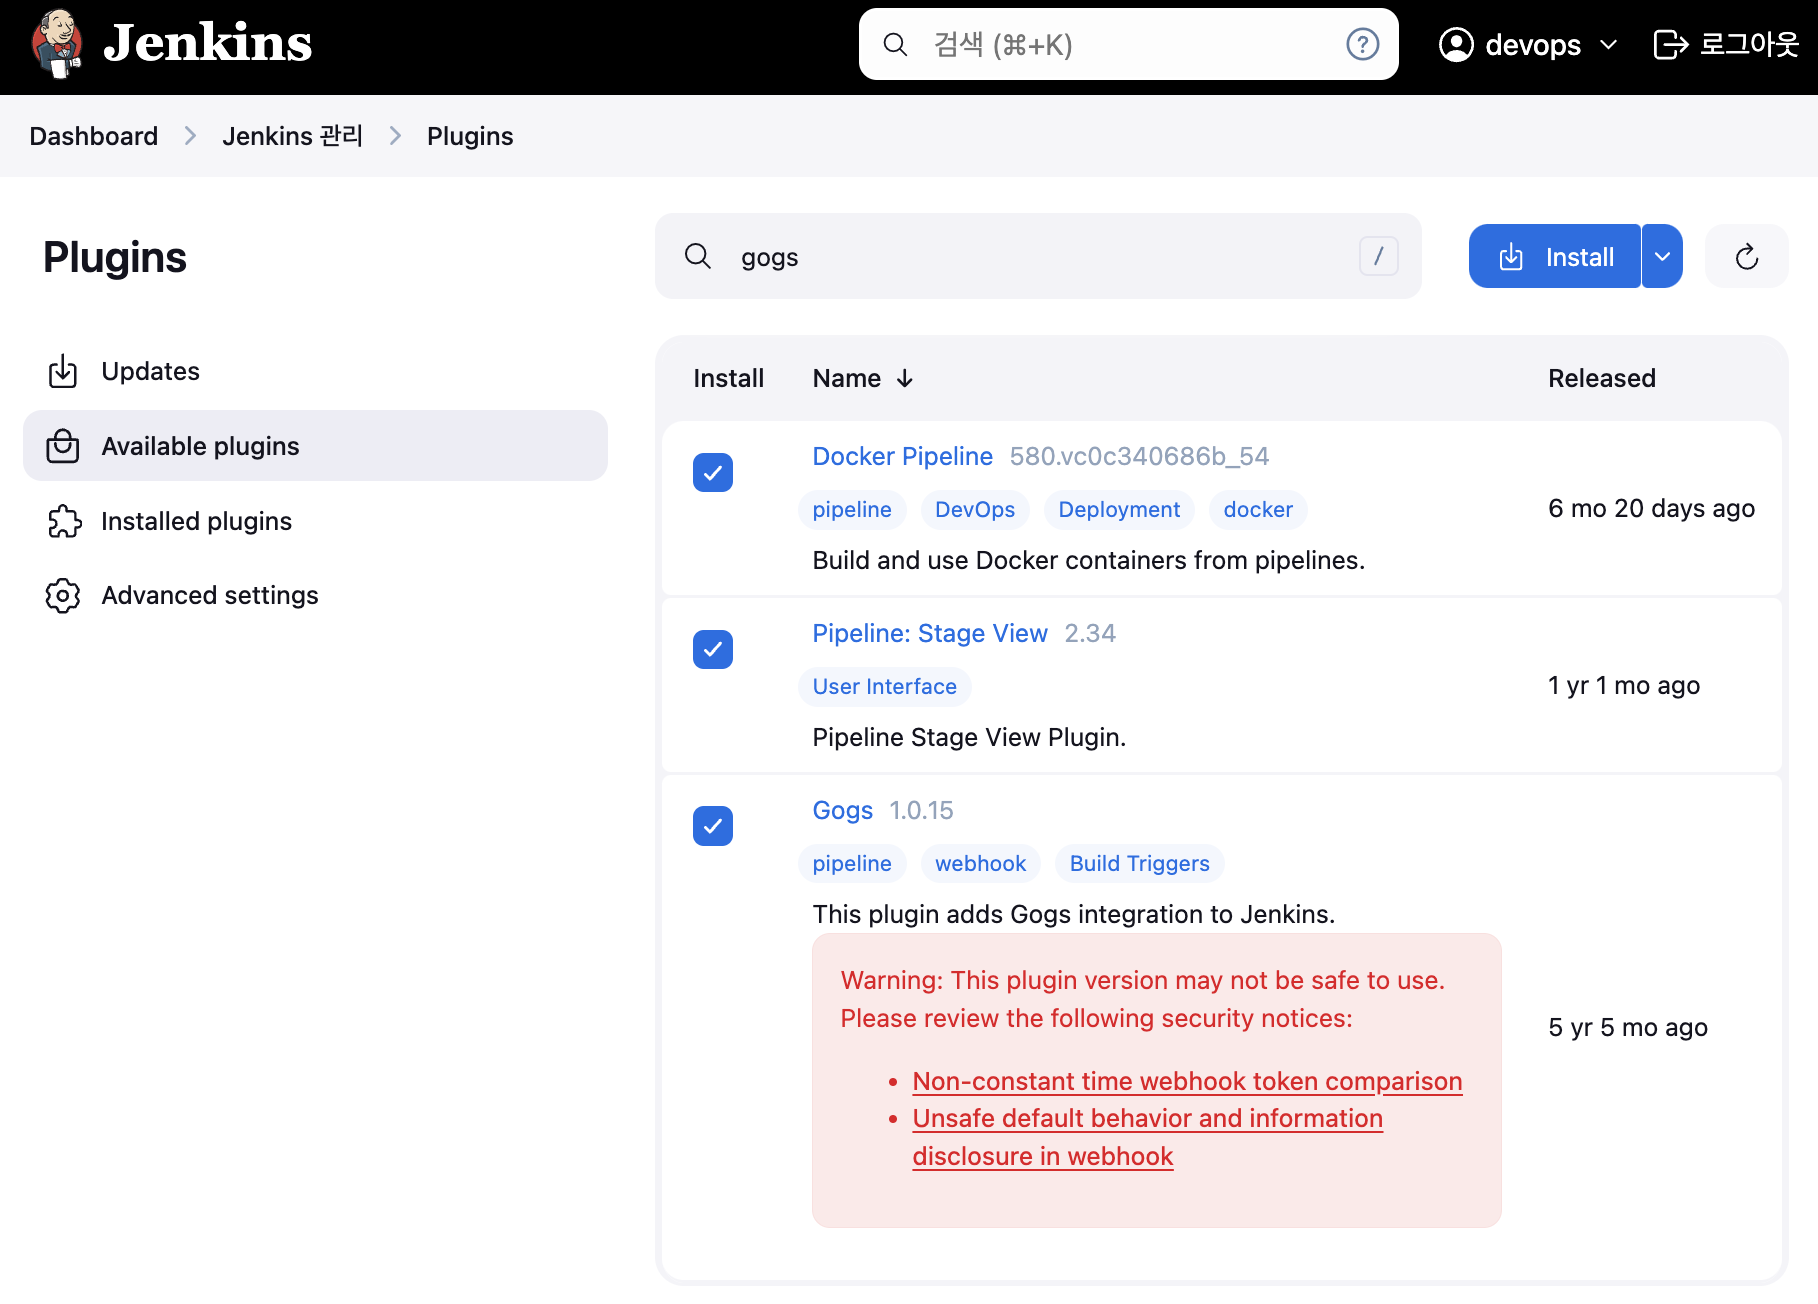Click the DevOps tag

click(x=975, y=510)
